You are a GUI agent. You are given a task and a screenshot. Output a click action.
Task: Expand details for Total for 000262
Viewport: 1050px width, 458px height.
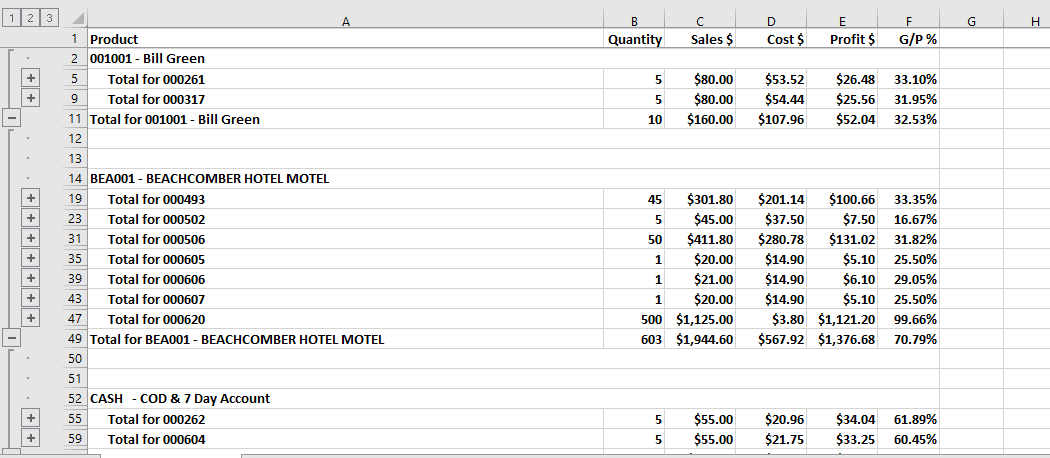[x=30, y=418]
